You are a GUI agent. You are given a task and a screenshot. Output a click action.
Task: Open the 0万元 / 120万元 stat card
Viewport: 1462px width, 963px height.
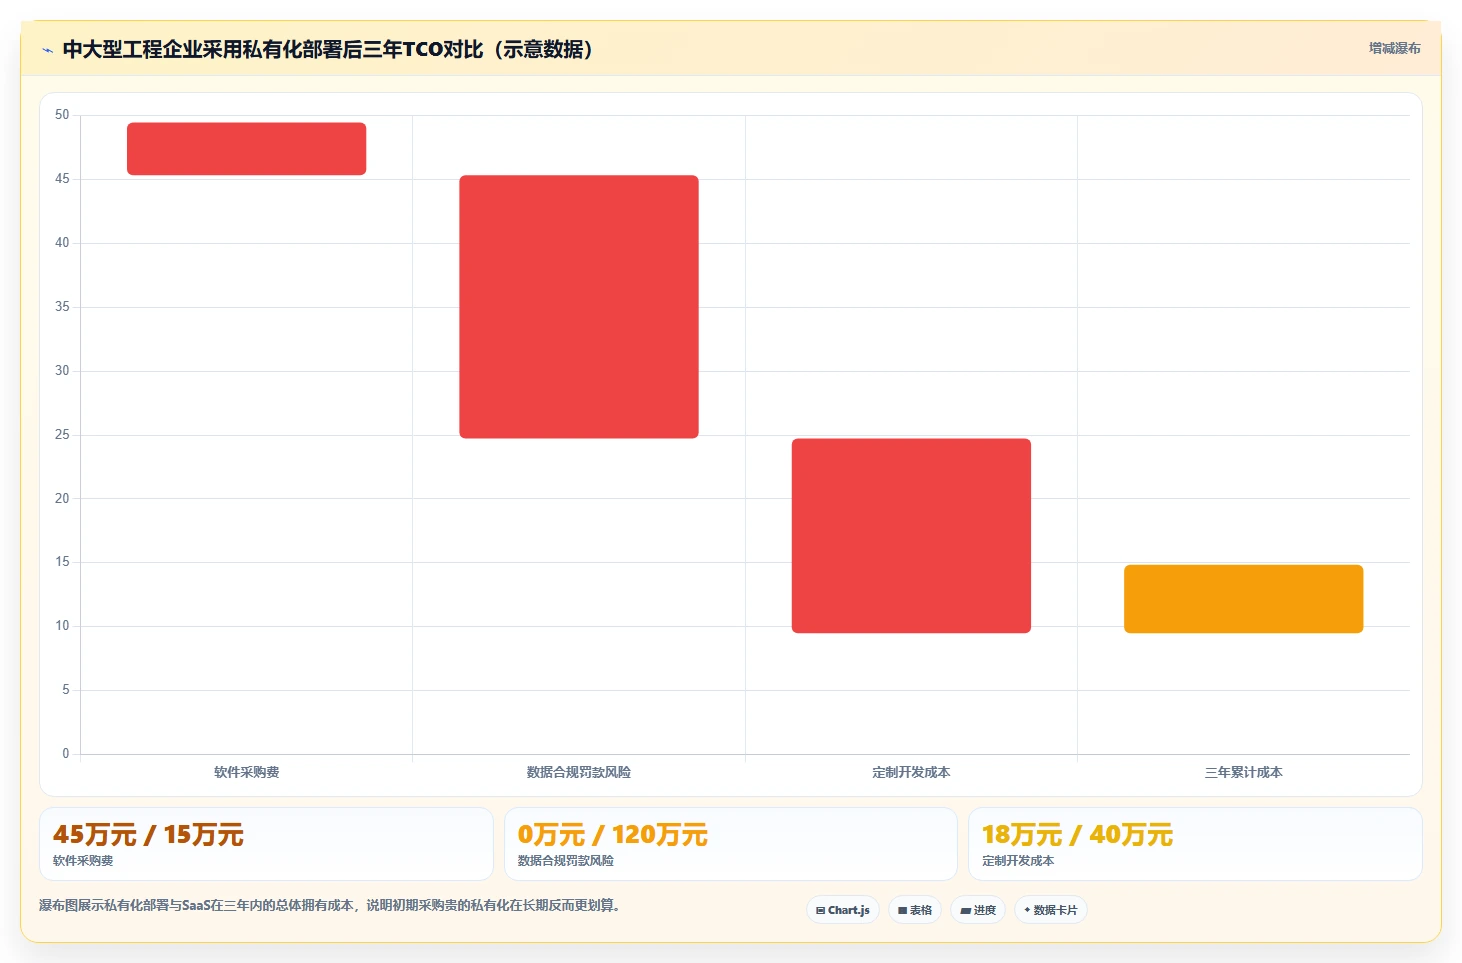(x=731, y=844)
